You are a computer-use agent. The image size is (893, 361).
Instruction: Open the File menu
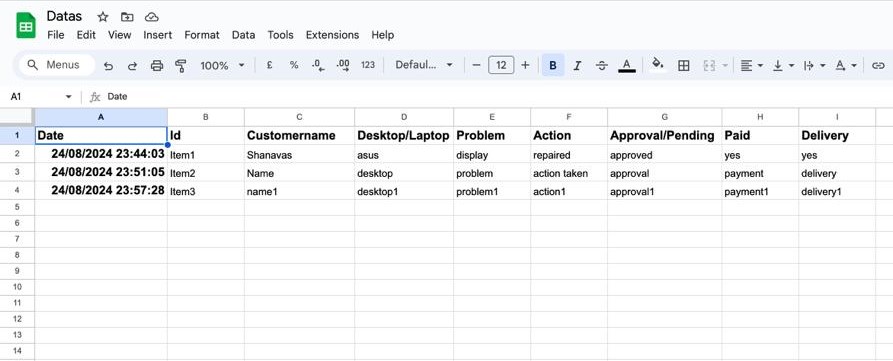click(55, 35)
